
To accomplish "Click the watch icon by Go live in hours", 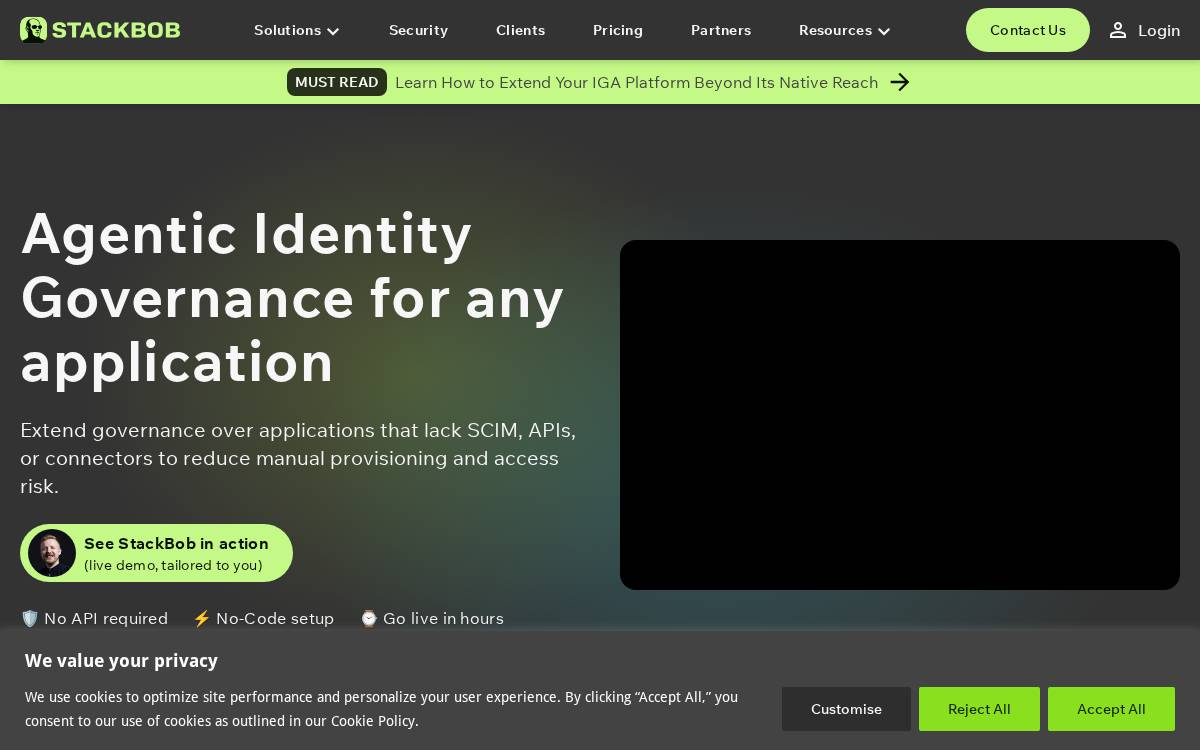I will 369,619.
